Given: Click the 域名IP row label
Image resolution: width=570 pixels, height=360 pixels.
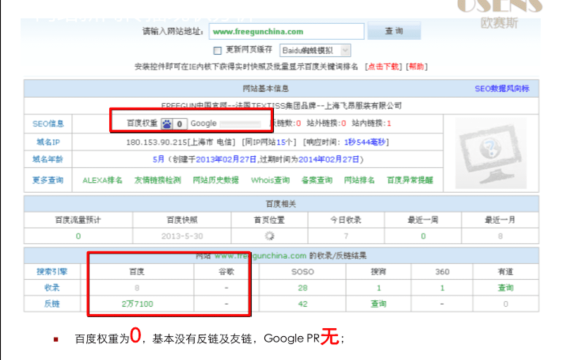Looking at the screenshot, I should tap(48, 142).
